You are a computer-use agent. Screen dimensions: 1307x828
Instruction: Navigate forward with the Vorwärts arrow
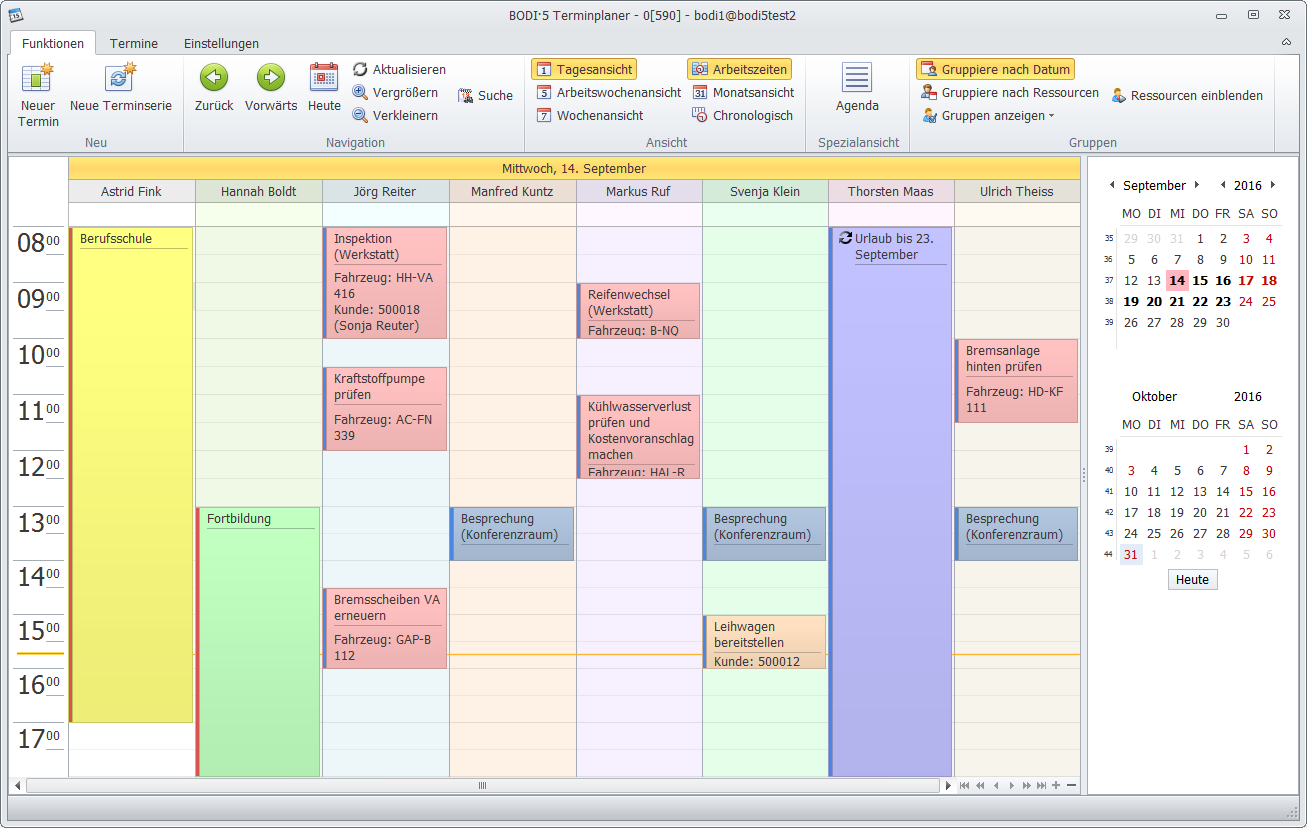(x=271, y=78)
